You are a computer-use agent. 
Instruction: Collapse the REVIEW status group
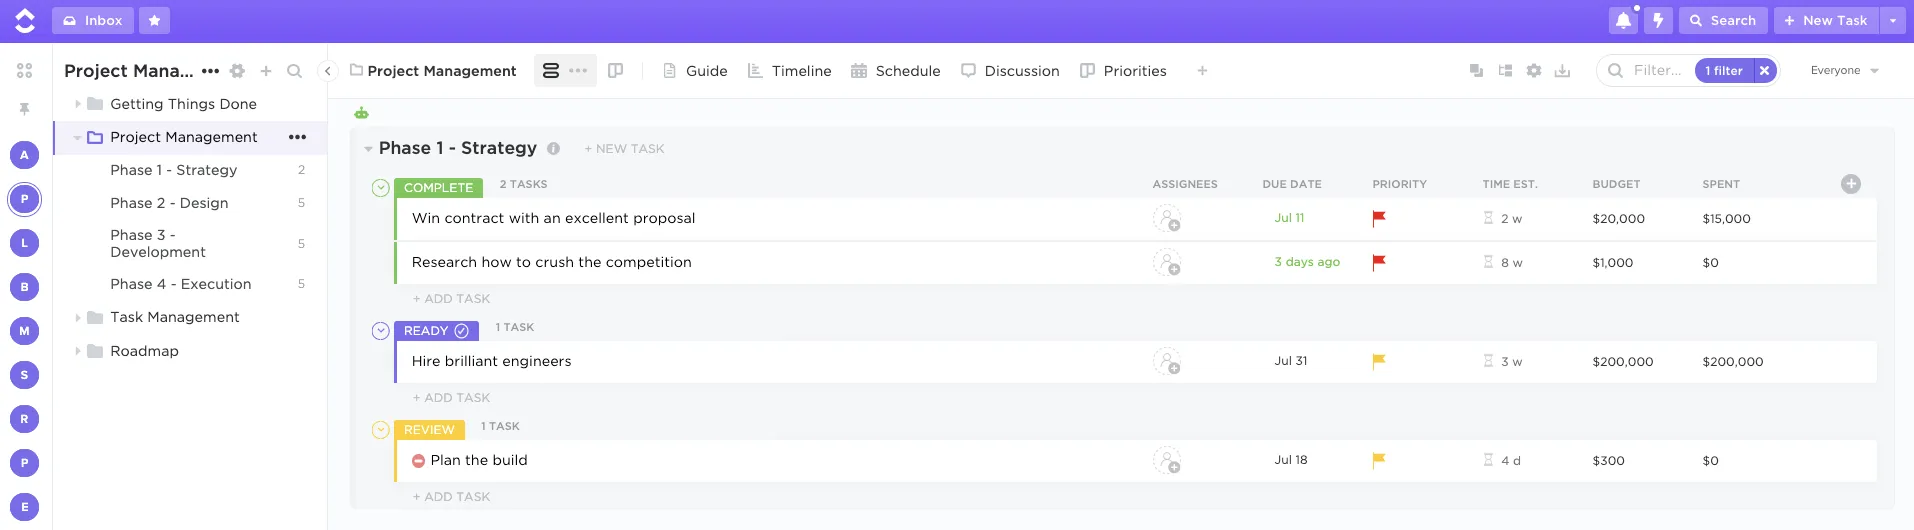[x=381, y=430]
